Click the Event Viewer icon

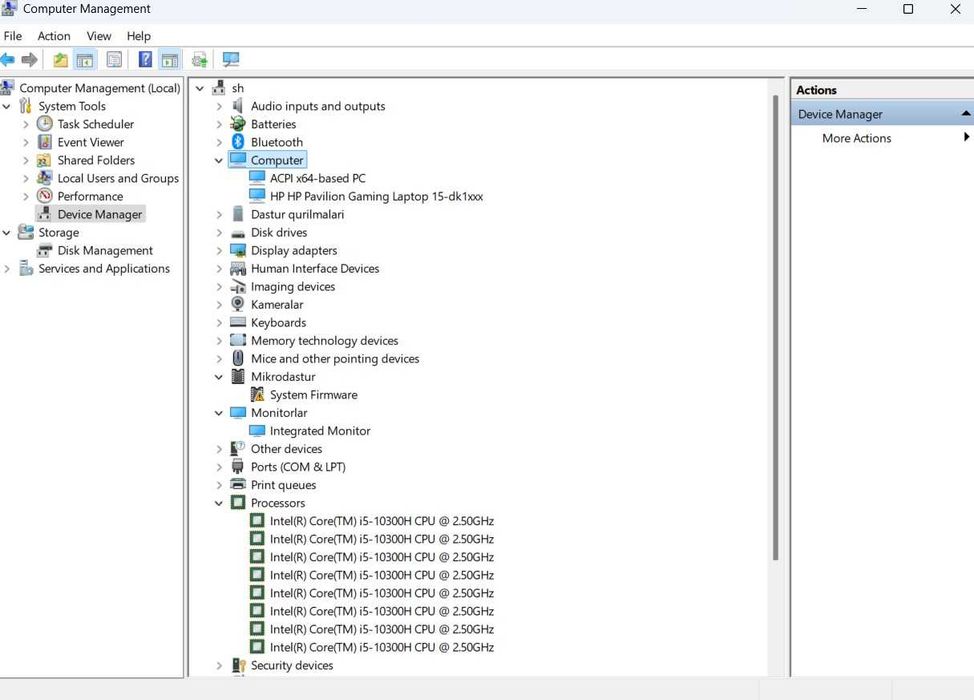(45, 142)
